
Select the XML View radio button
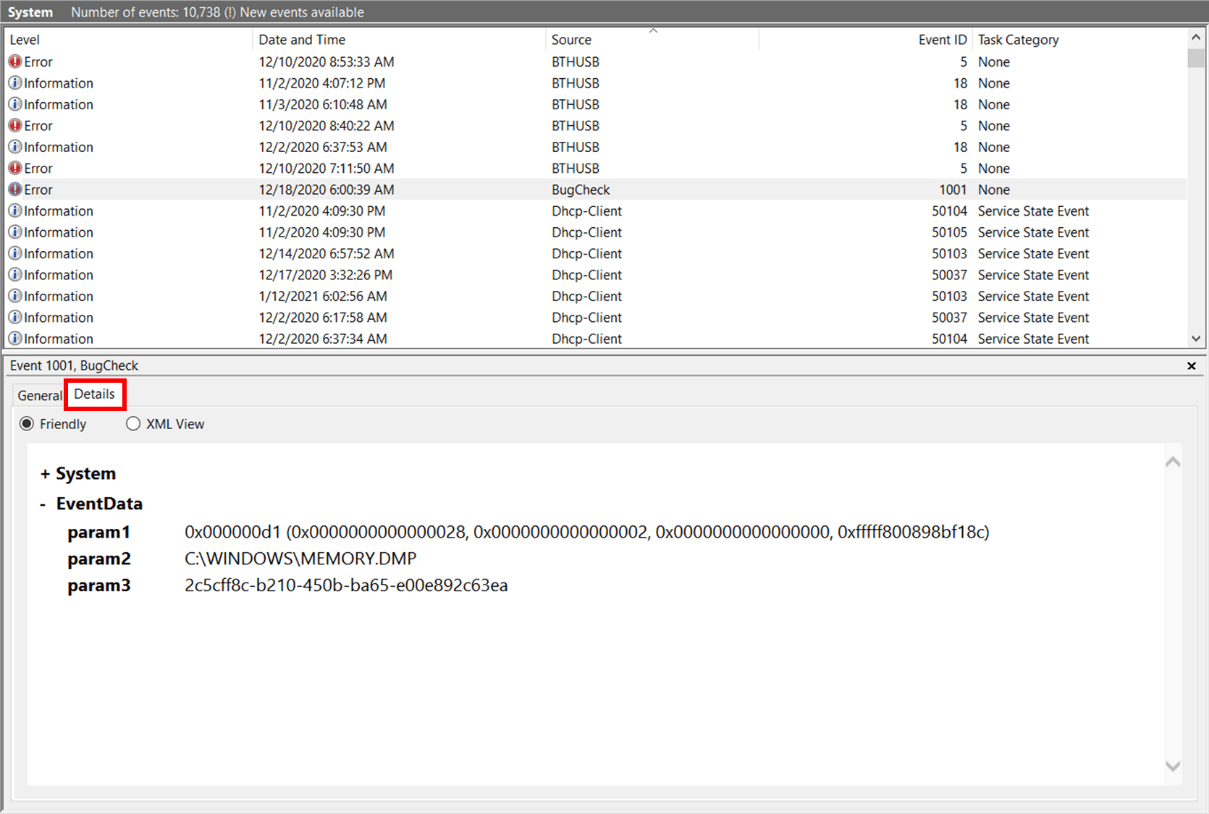click(133, 424)
